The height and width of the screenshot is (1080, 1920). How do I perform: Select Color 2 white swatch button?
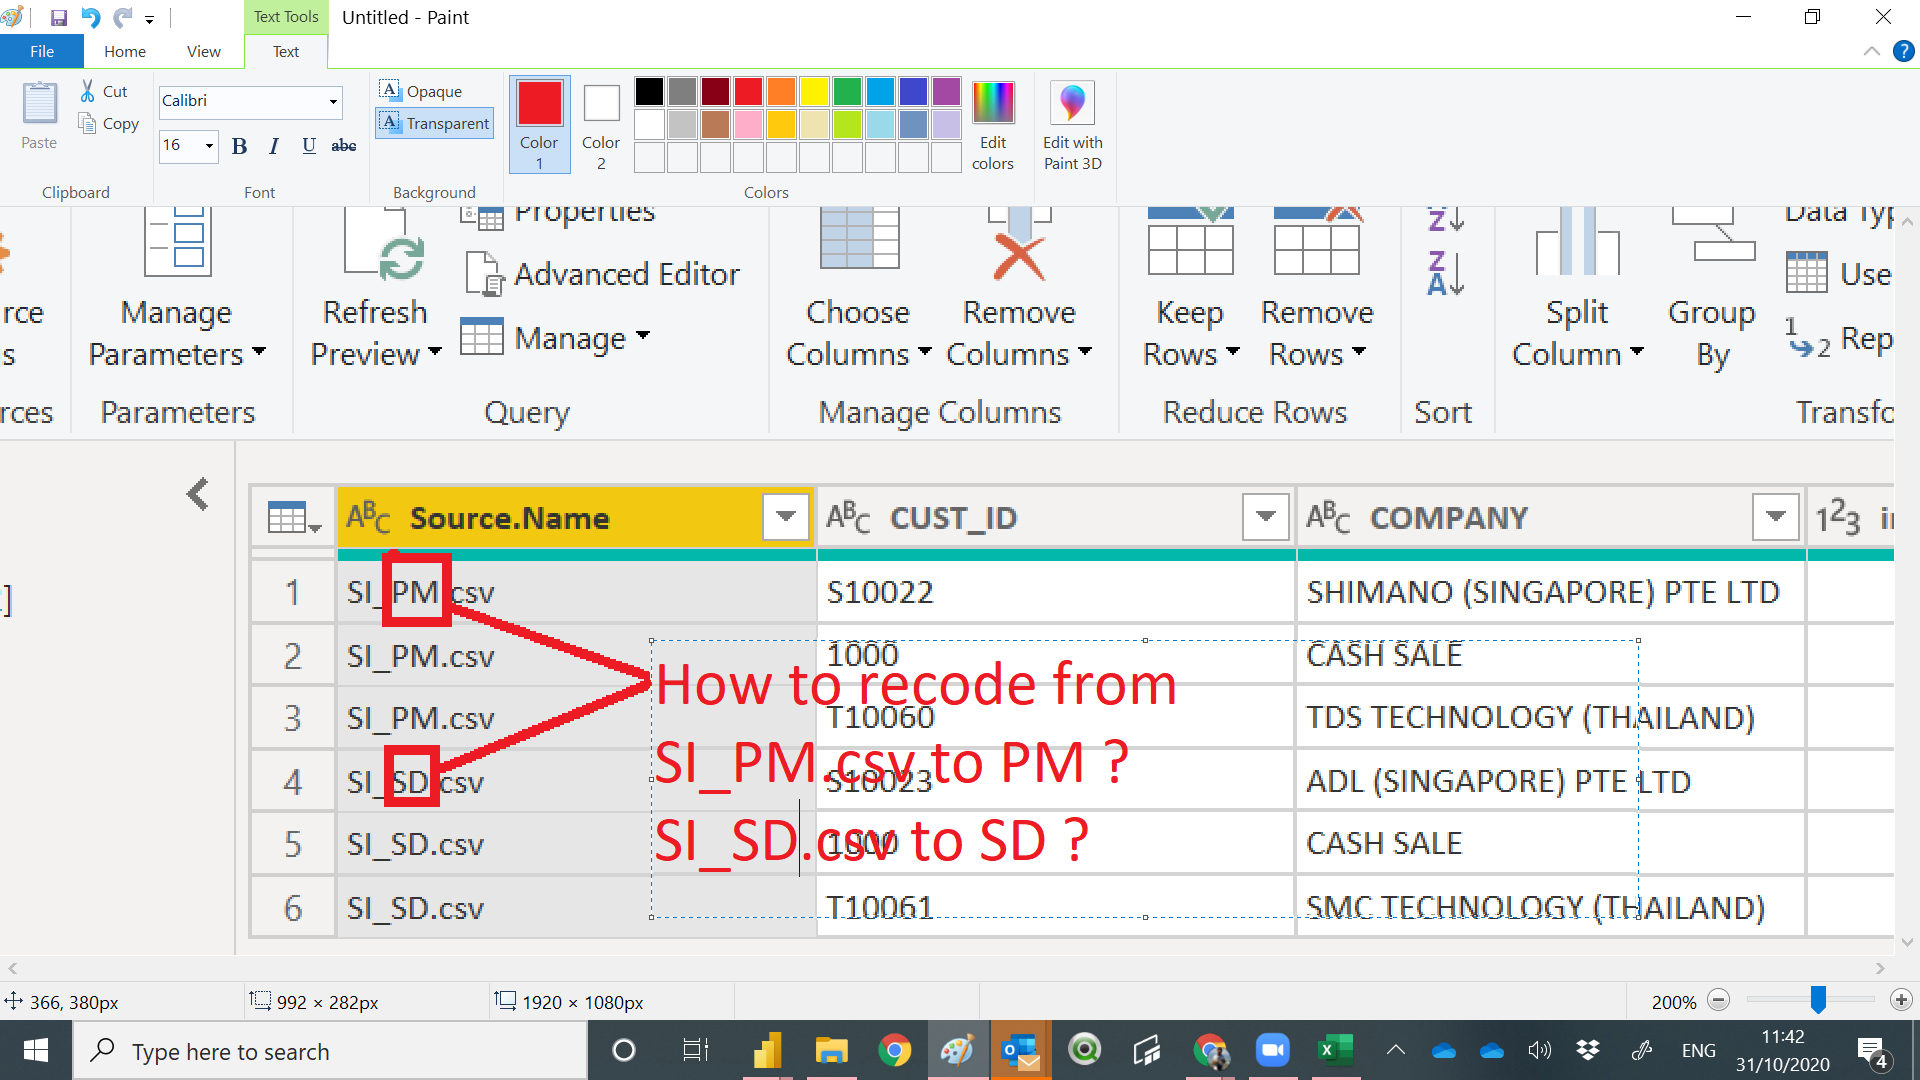pos(601,124)
